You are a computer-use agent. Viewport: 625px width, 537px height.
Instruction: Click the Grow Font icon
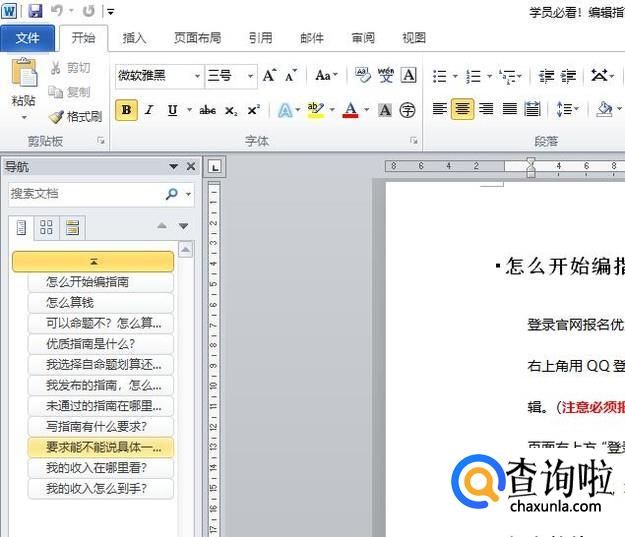pos(270,75)
